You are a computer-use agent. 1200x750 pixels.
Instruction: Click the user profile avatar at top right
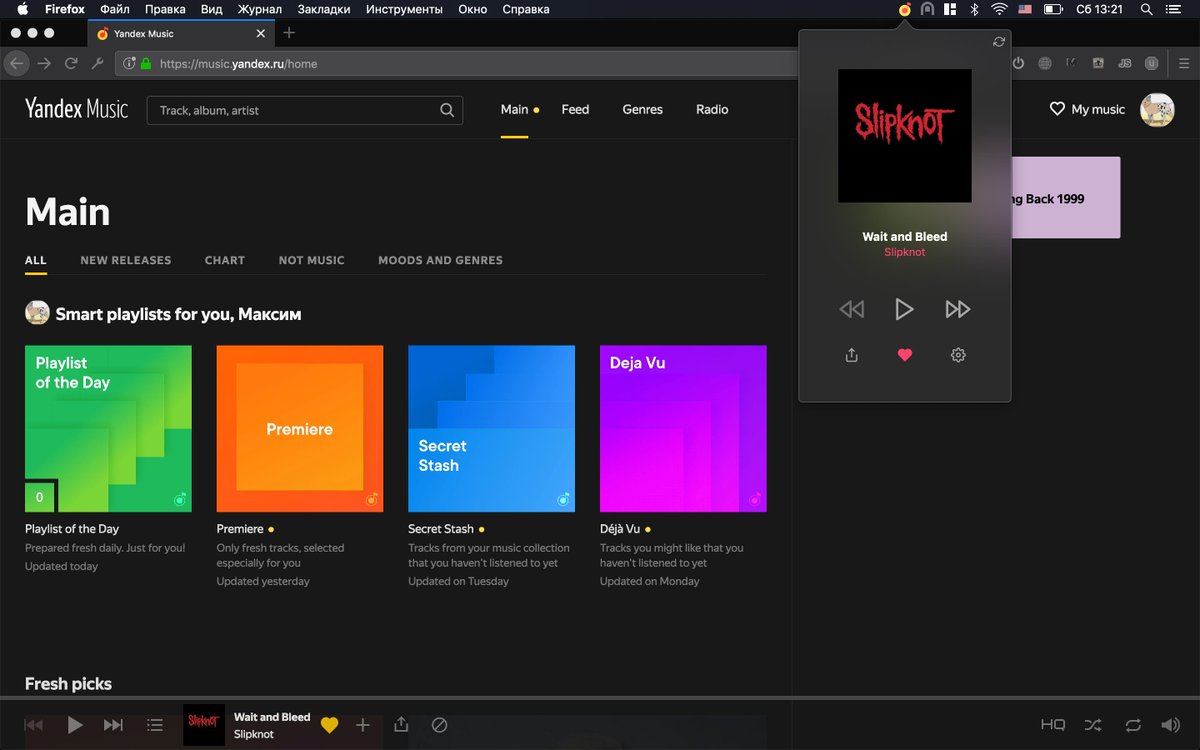click(1157, 110)
